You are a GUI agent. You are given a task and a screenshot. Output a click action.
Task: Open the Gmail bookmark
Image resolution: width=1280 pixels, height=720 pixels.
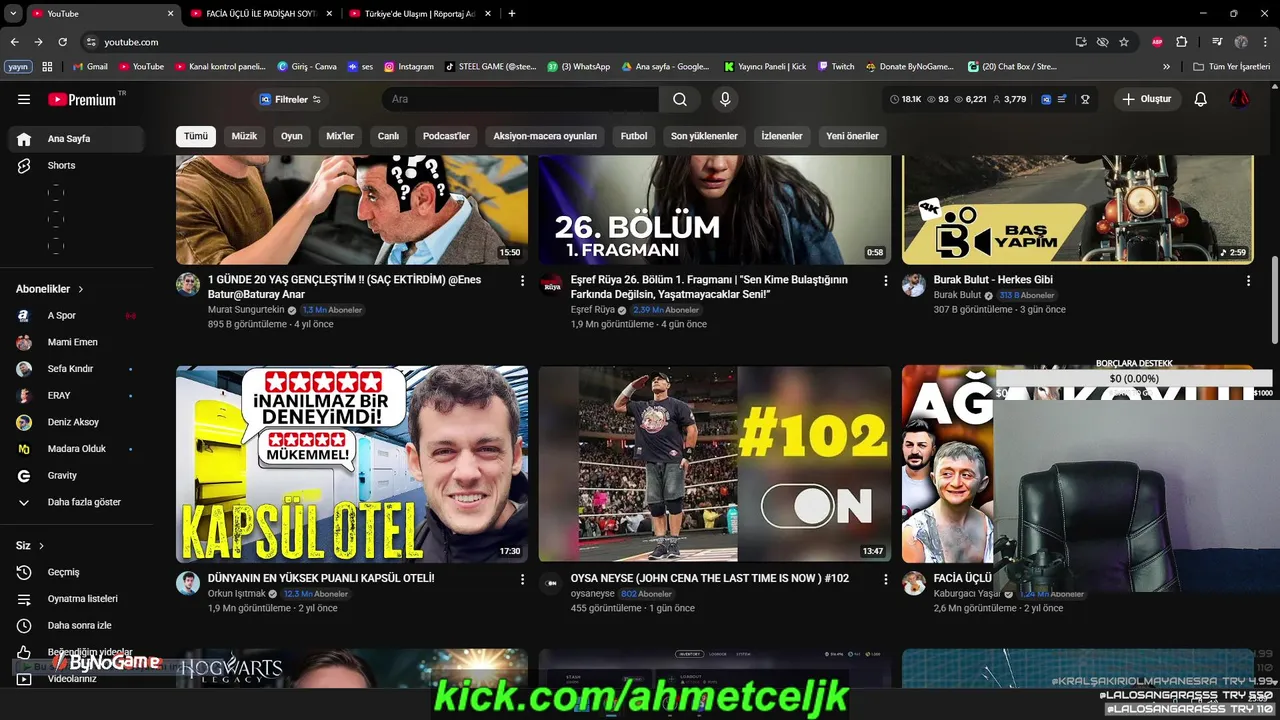90,67
